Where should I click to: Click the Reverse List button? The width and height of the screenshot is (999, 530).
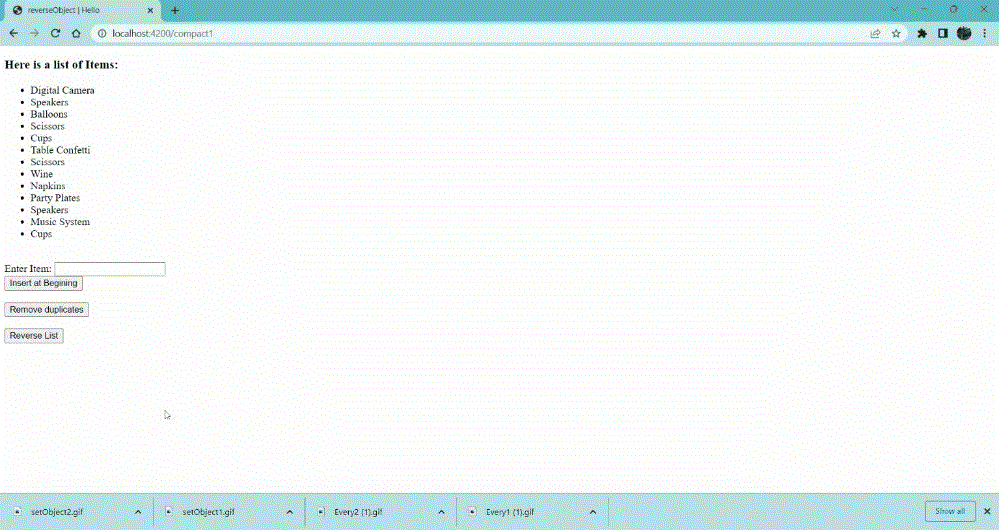tap(34, 336)
